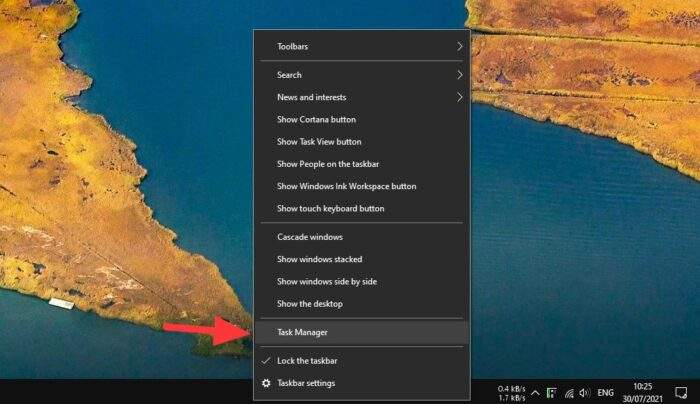Open News and interests submenu entry
Screen dimensions: 700x404
[x=362, y=97]
